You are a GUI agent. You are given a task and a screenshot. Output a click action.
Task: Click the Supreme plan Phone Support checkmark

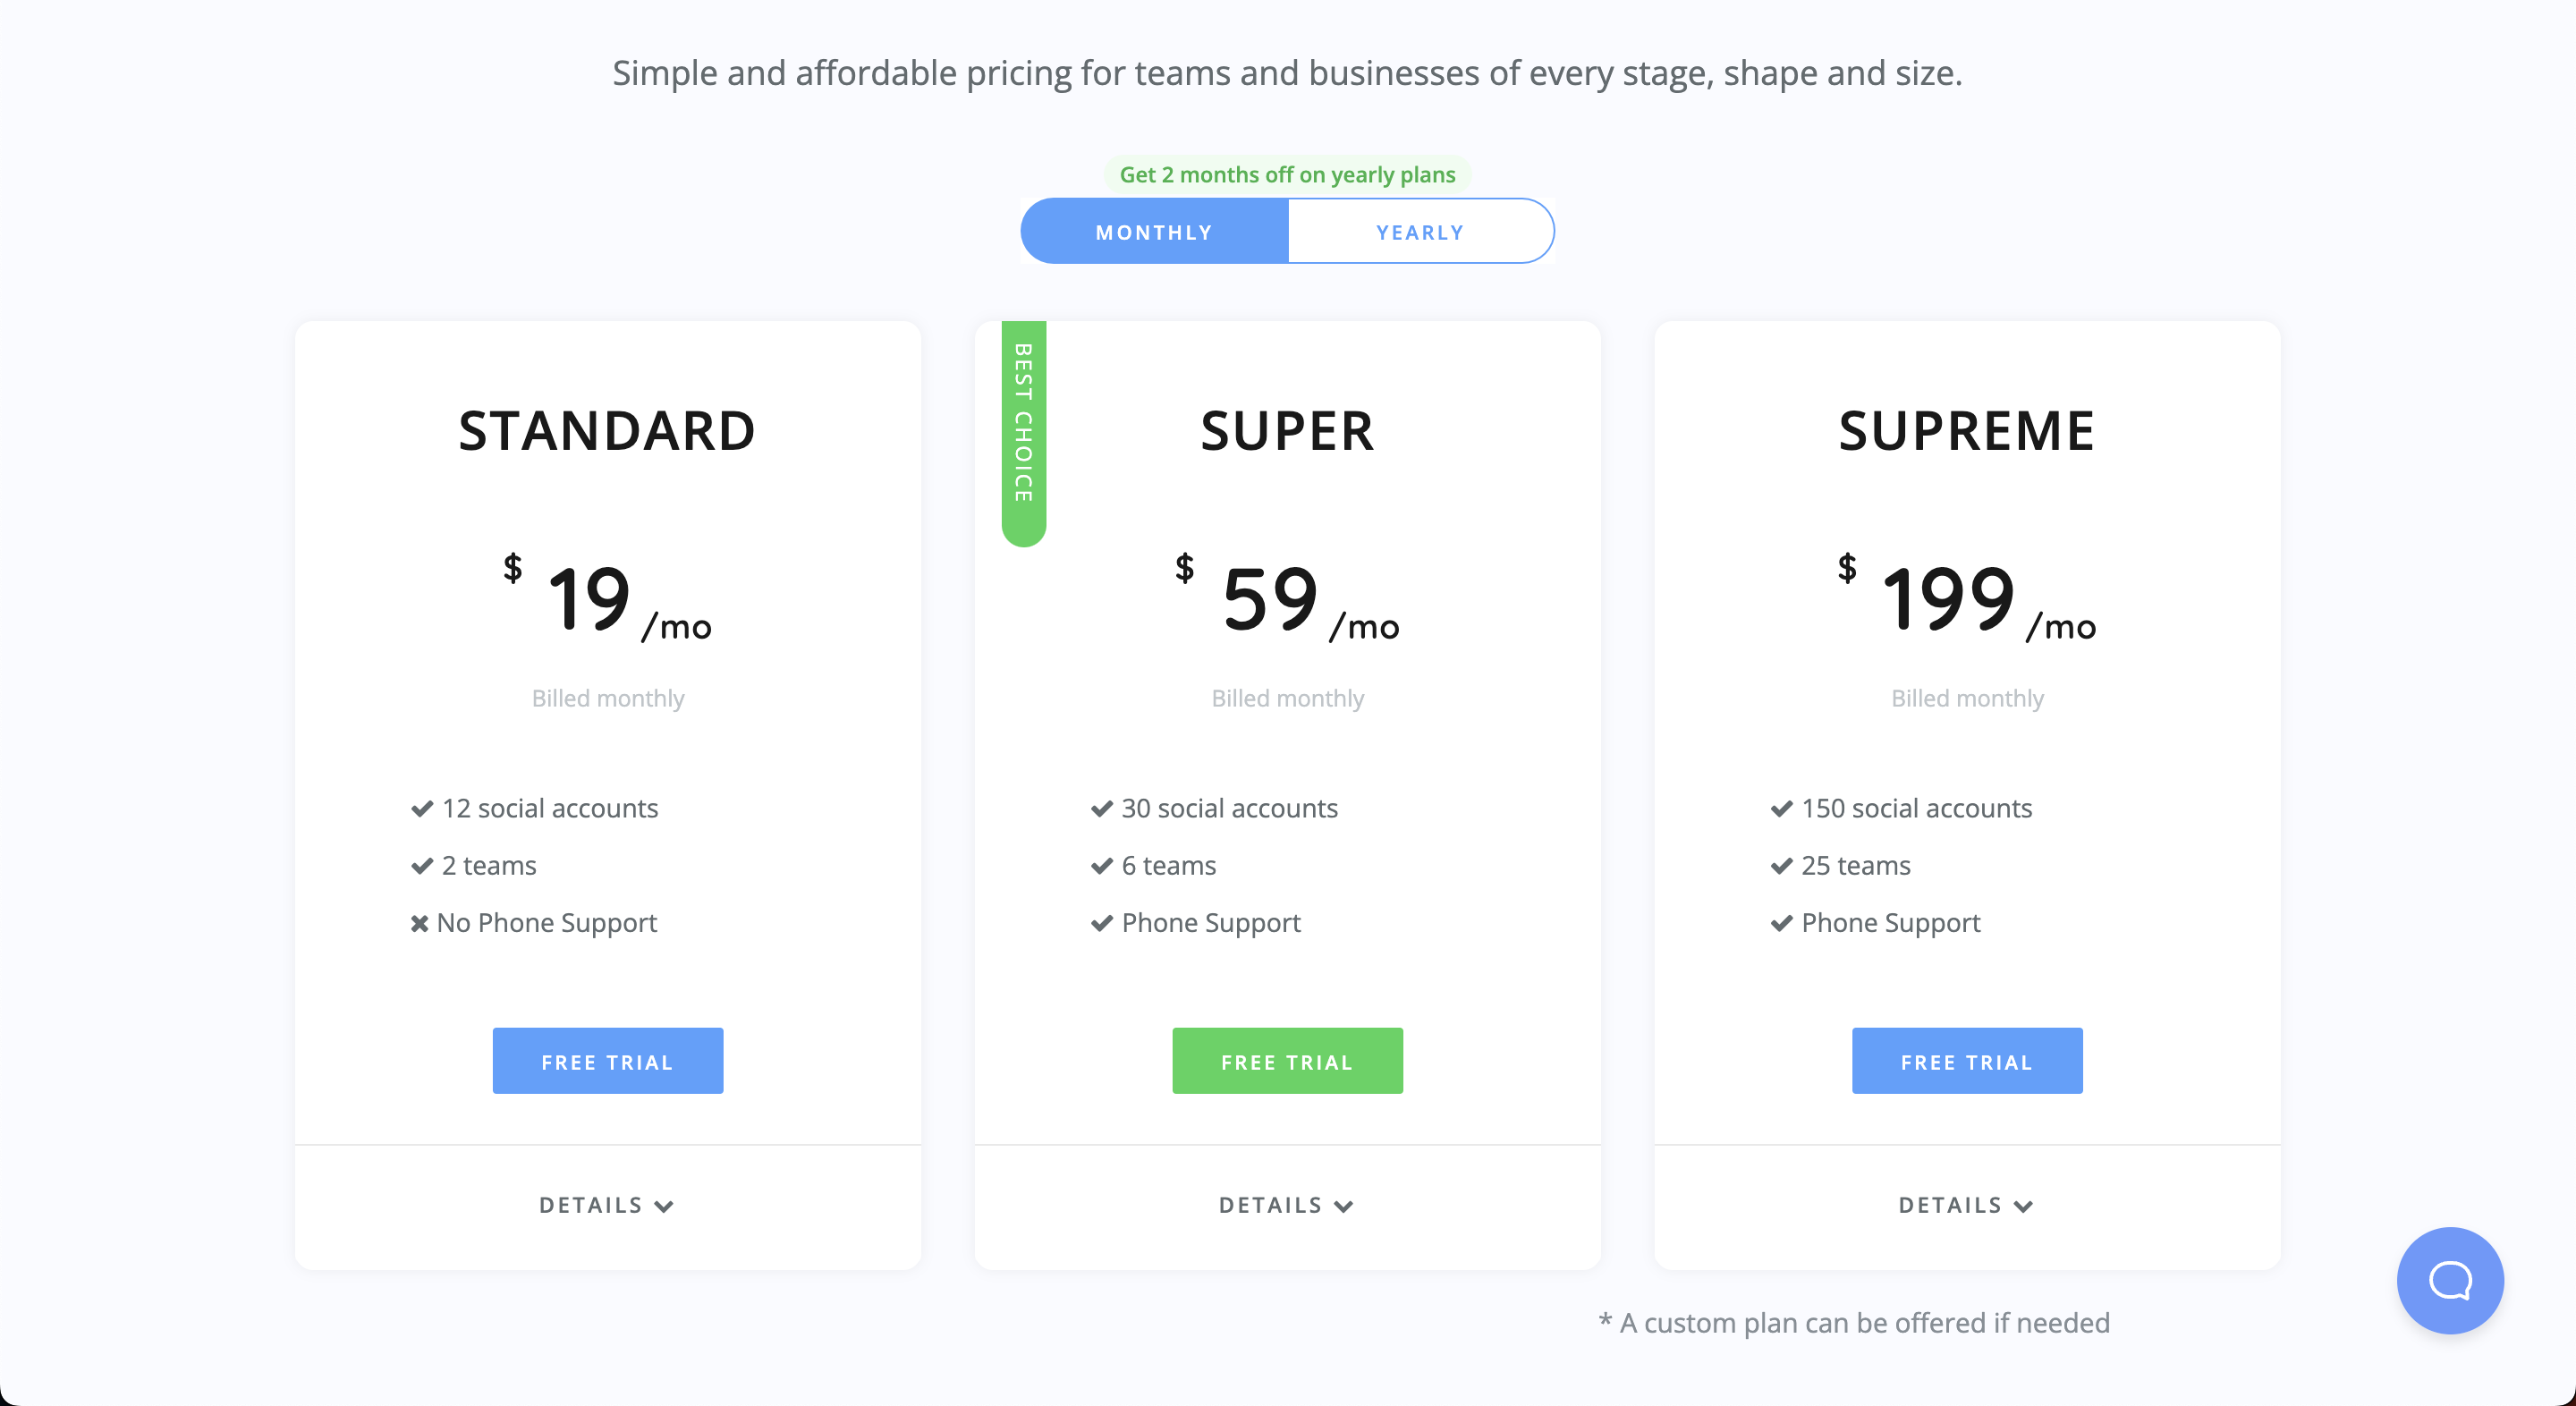[1782, 923]
